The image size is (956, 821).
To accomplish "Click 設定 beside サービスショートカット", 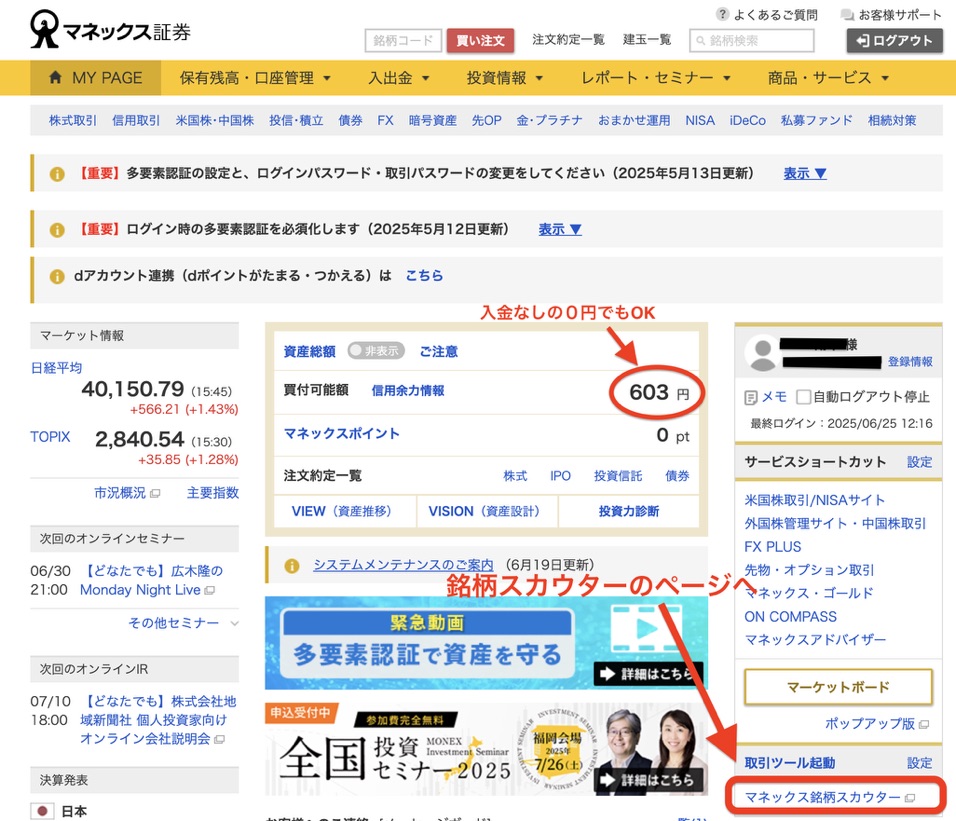I will point(919,462).
